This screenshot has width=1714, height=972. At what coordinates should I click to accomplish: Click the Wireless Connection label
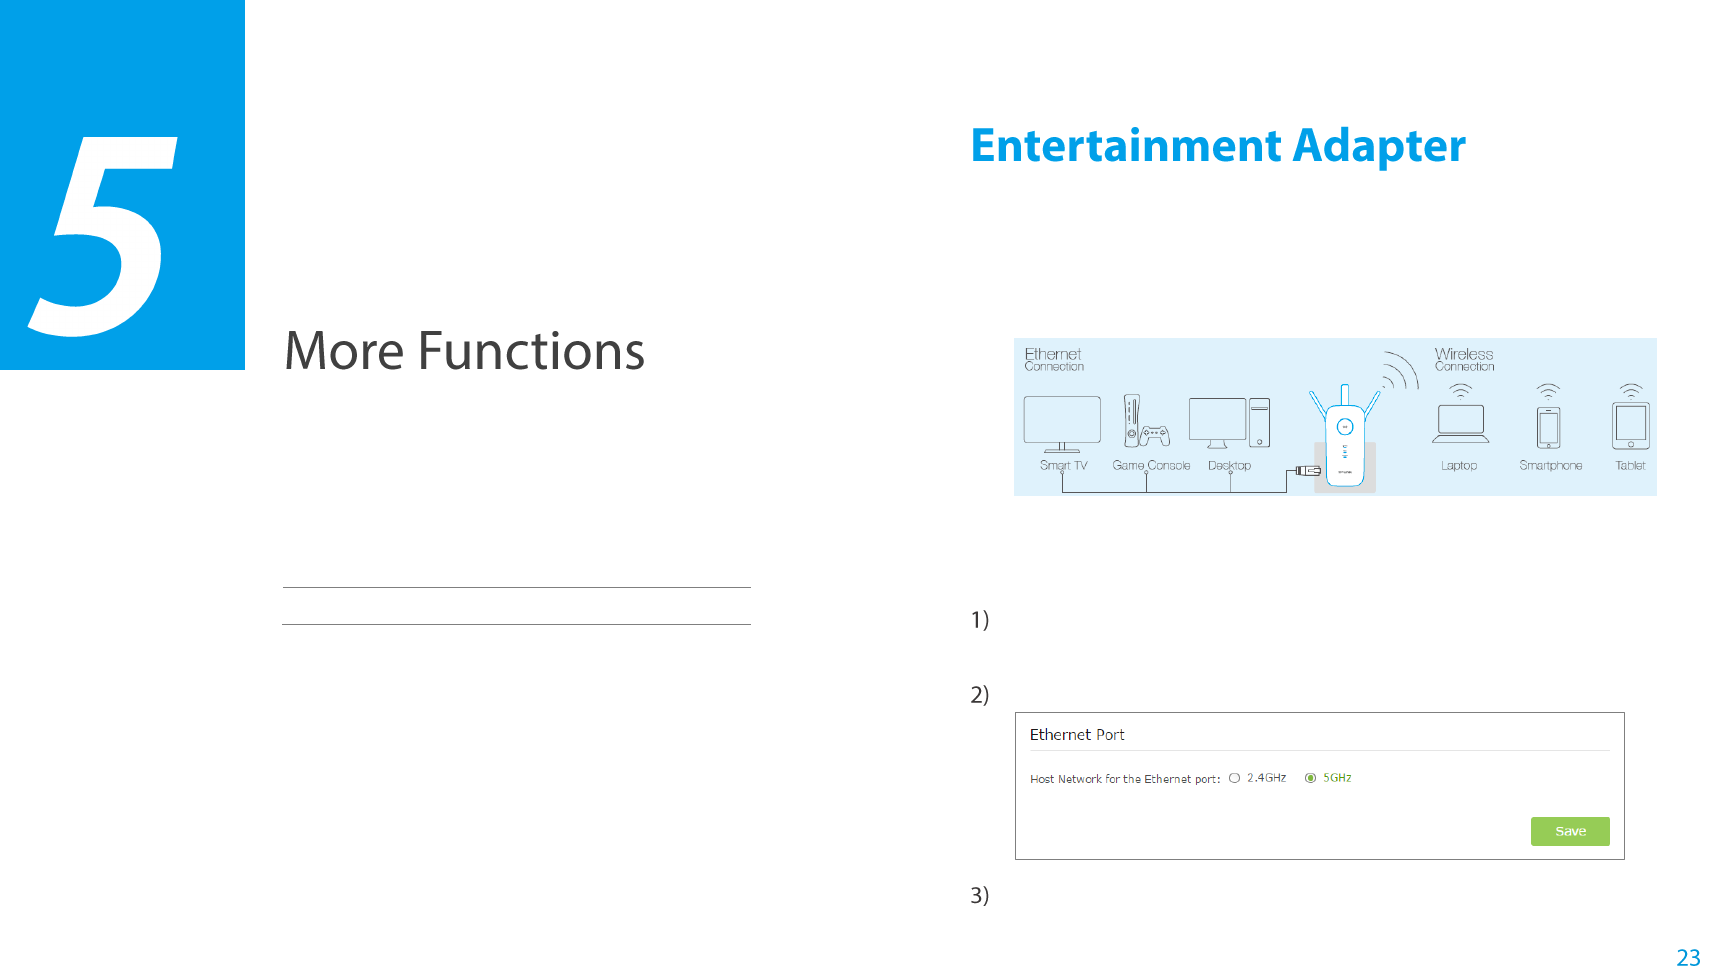tap(1464, 360)
